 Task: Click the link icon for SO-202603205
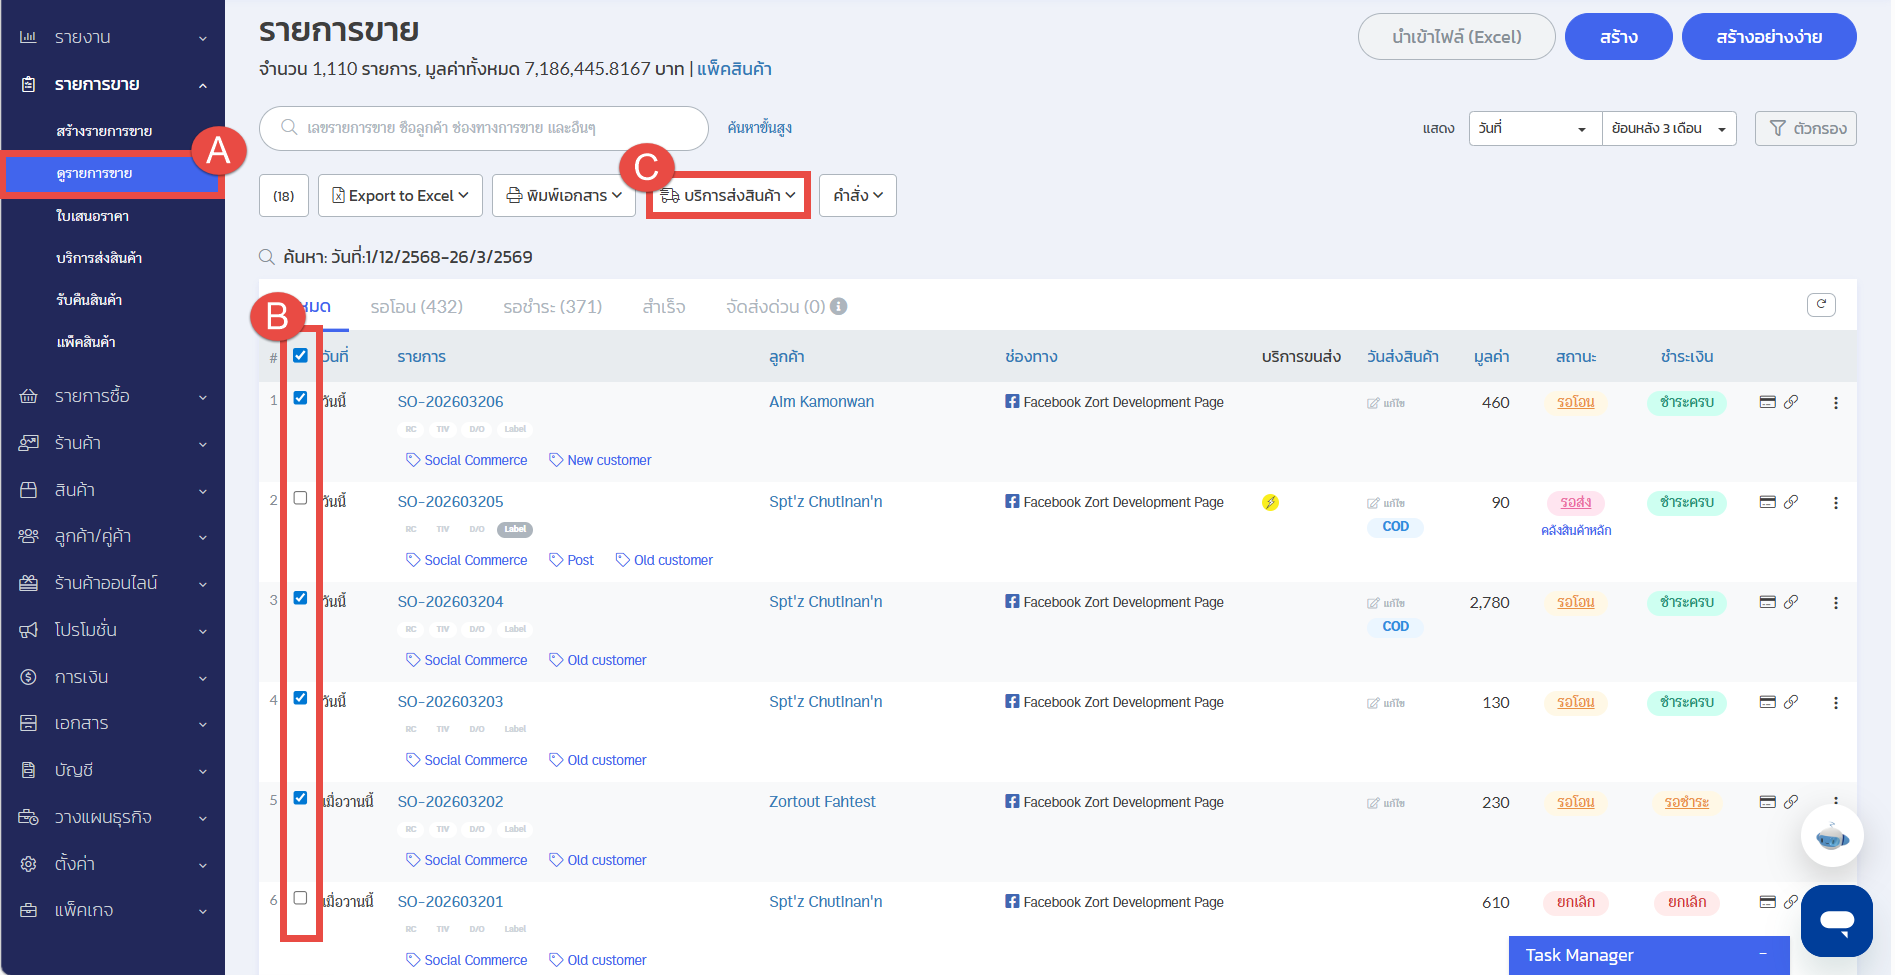point(1791,502)
